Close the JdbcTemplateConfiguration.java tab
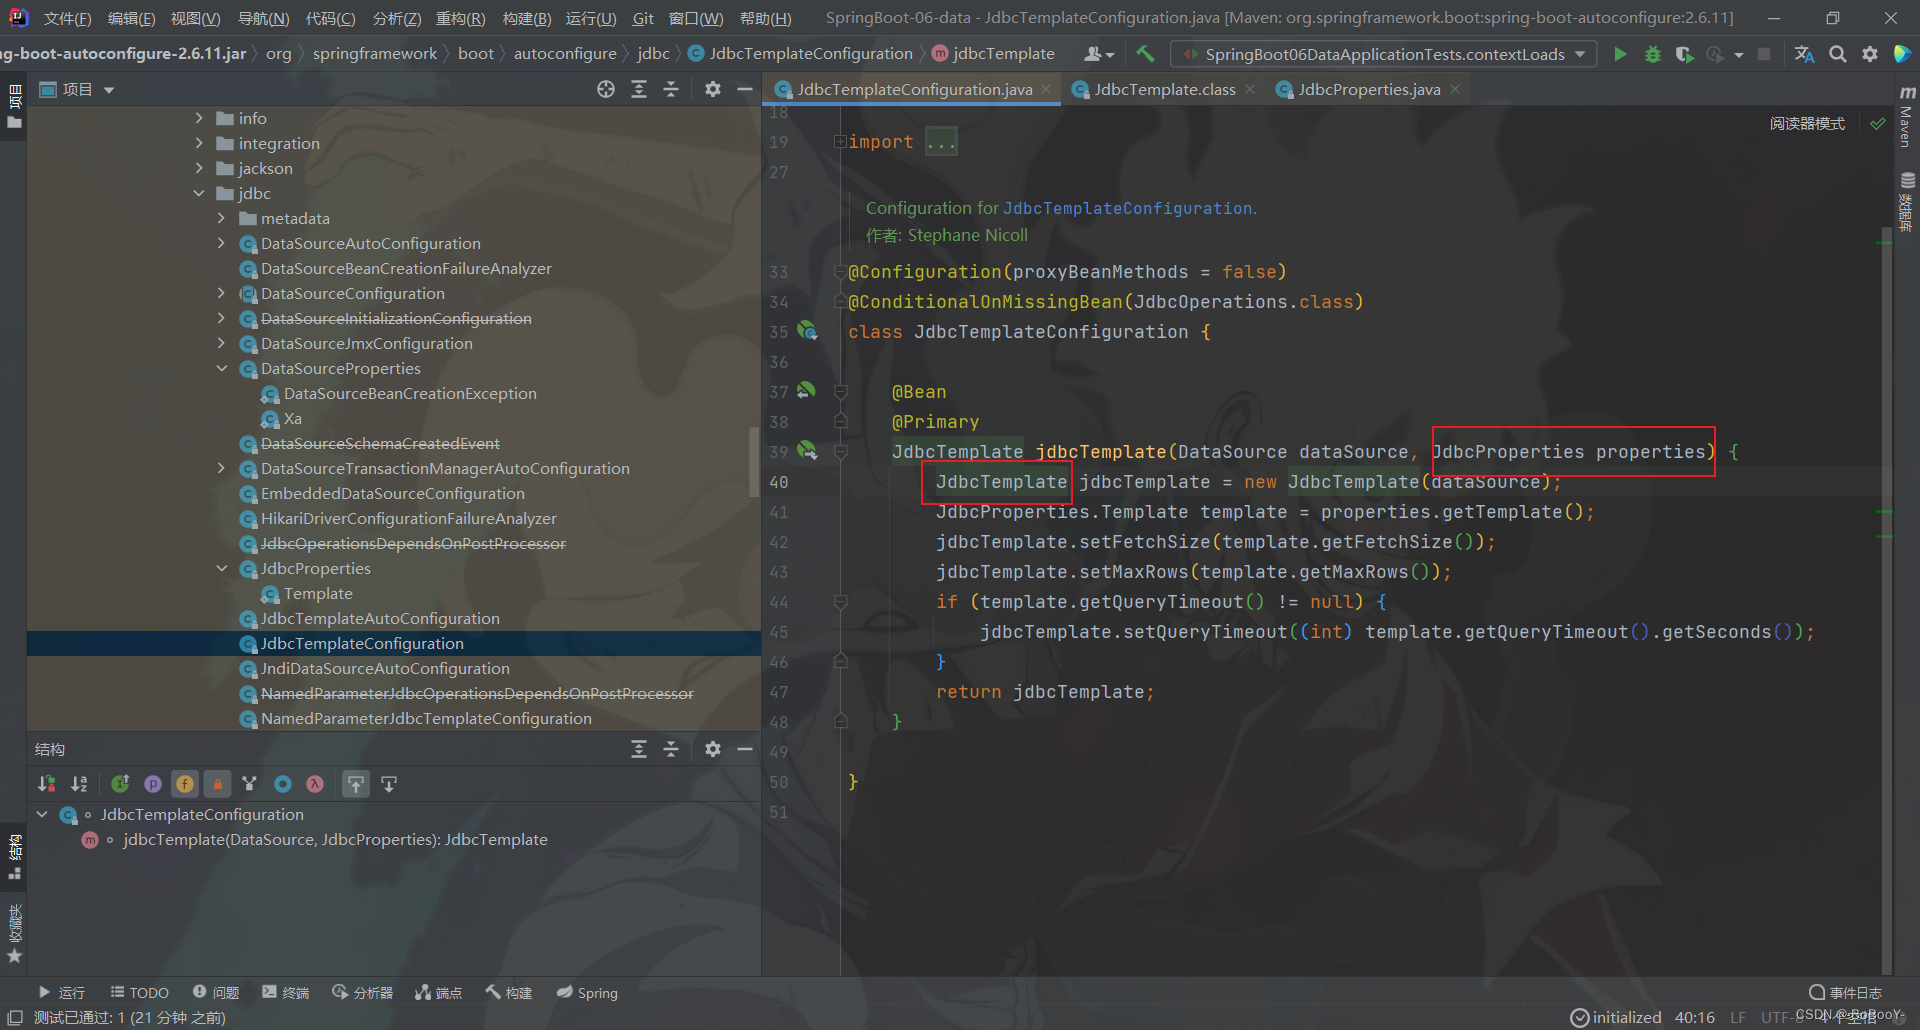This screenshot has height=1030, width=1920. (x=1046, y=89)
